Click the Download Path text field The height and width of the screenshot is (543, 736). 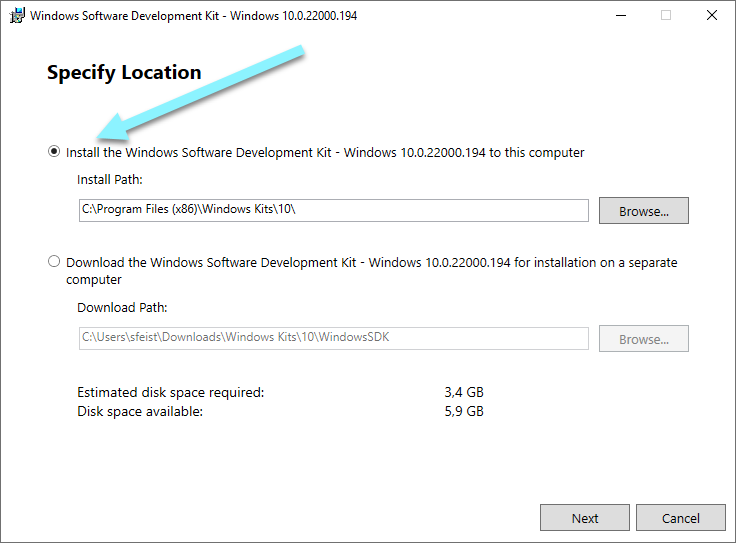point(333,338)
